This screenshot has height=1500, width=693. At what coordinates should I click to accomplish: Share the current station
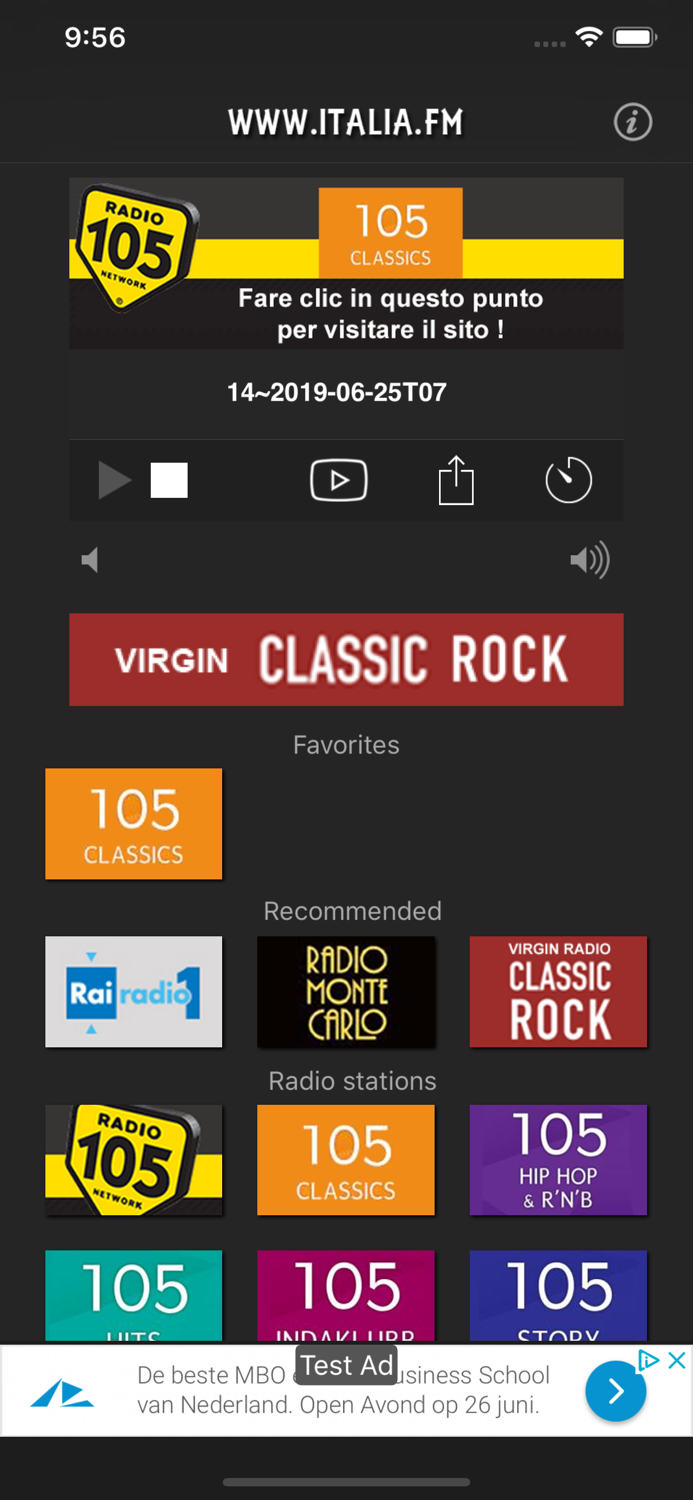pos(456,480)
